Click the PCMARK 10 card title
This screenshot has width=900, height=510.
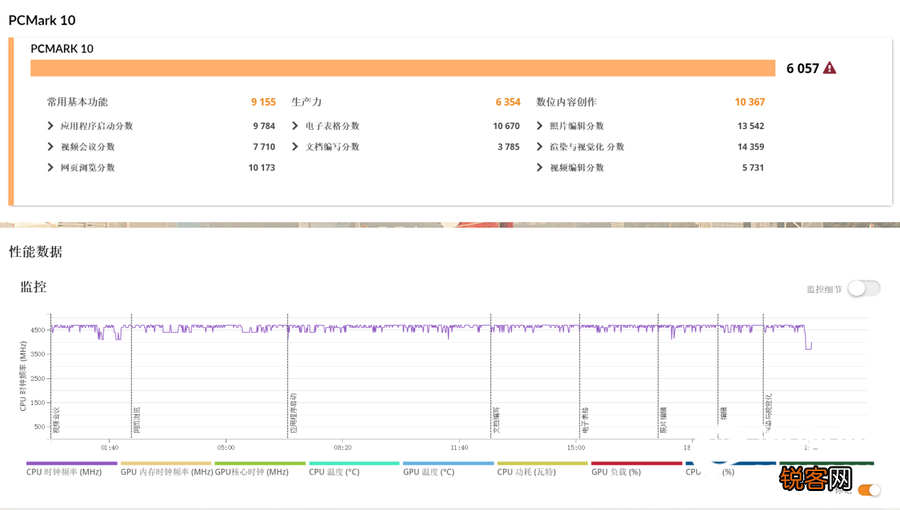tap(62, 49)
